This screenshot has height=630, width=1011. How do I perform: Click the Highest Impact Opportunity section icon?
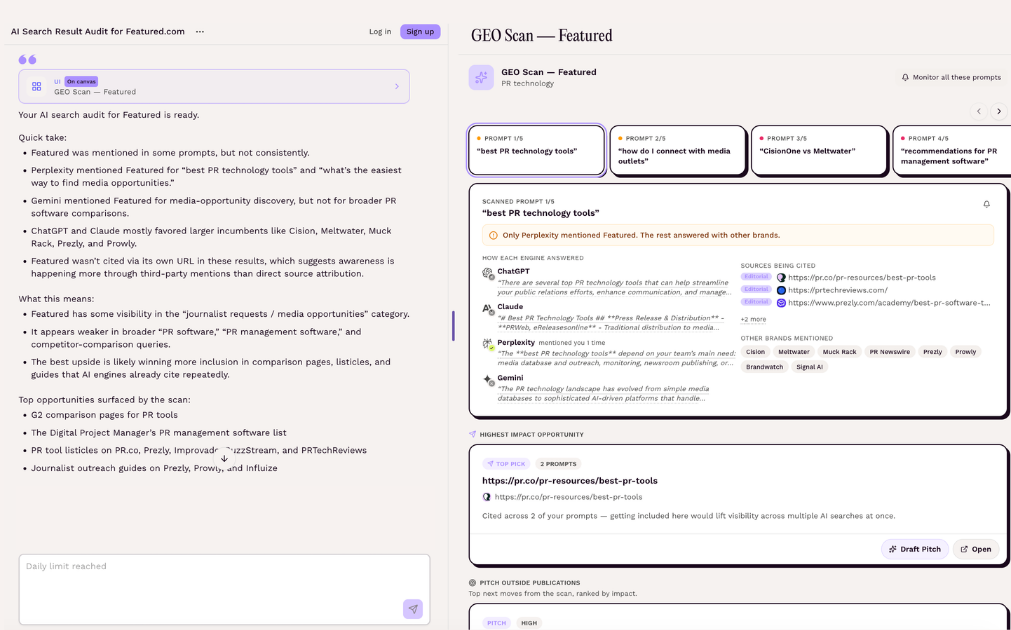[473, 435]
